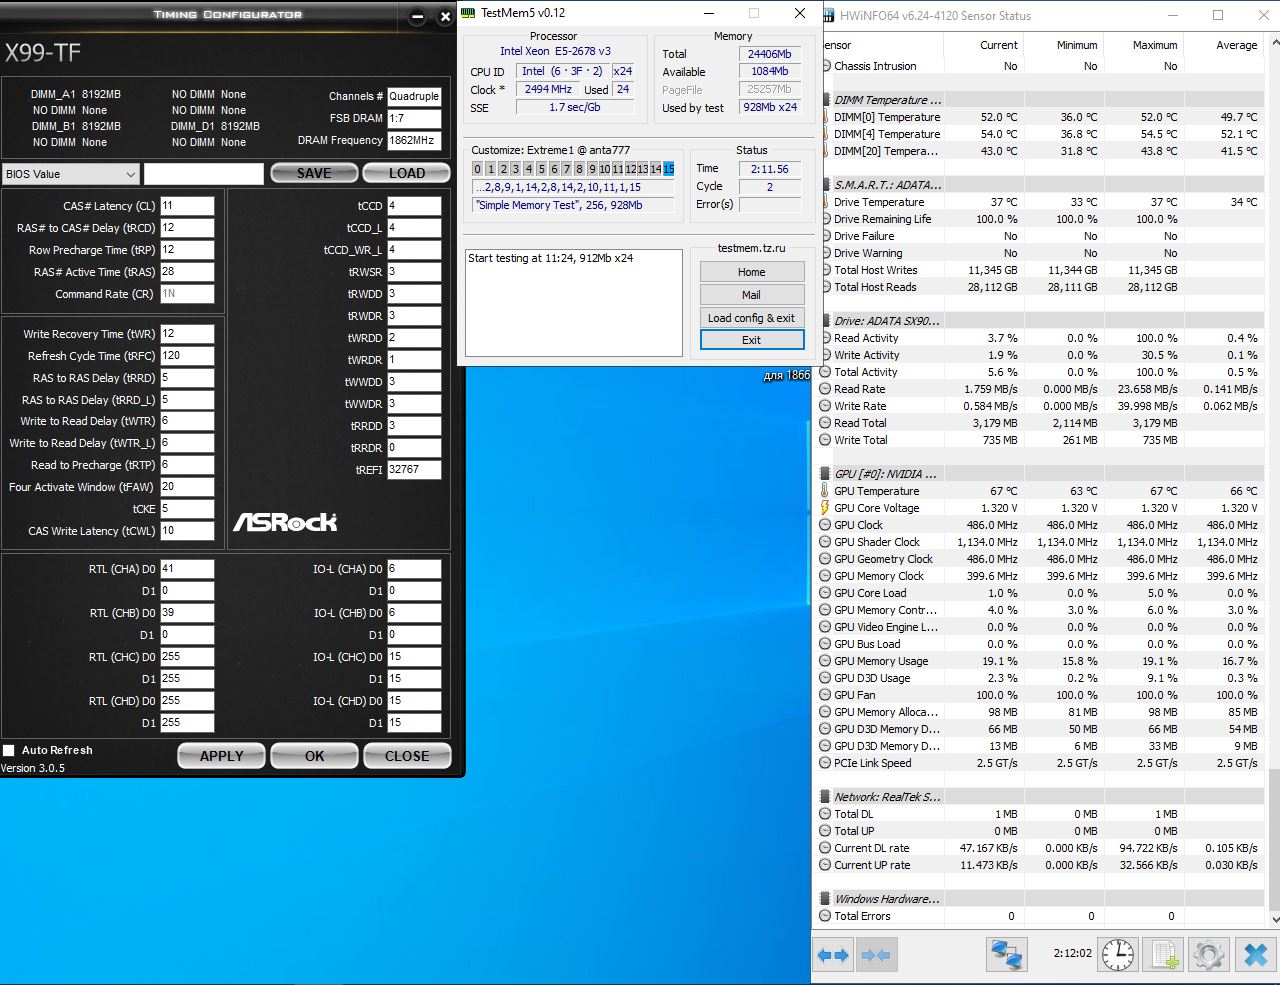Screen dimensions: 1280x985
Task: Click the round icon beside GPU Clock
Action: coord(825,525)
